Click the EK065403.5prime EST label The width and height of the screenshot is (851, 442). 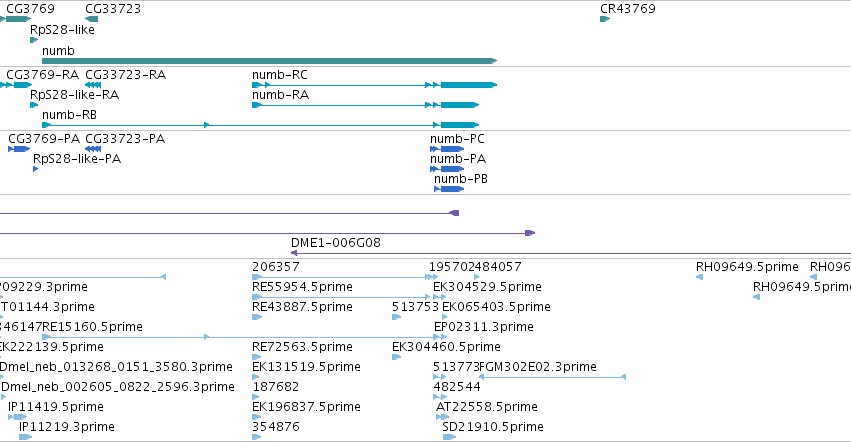pos(496,307)
